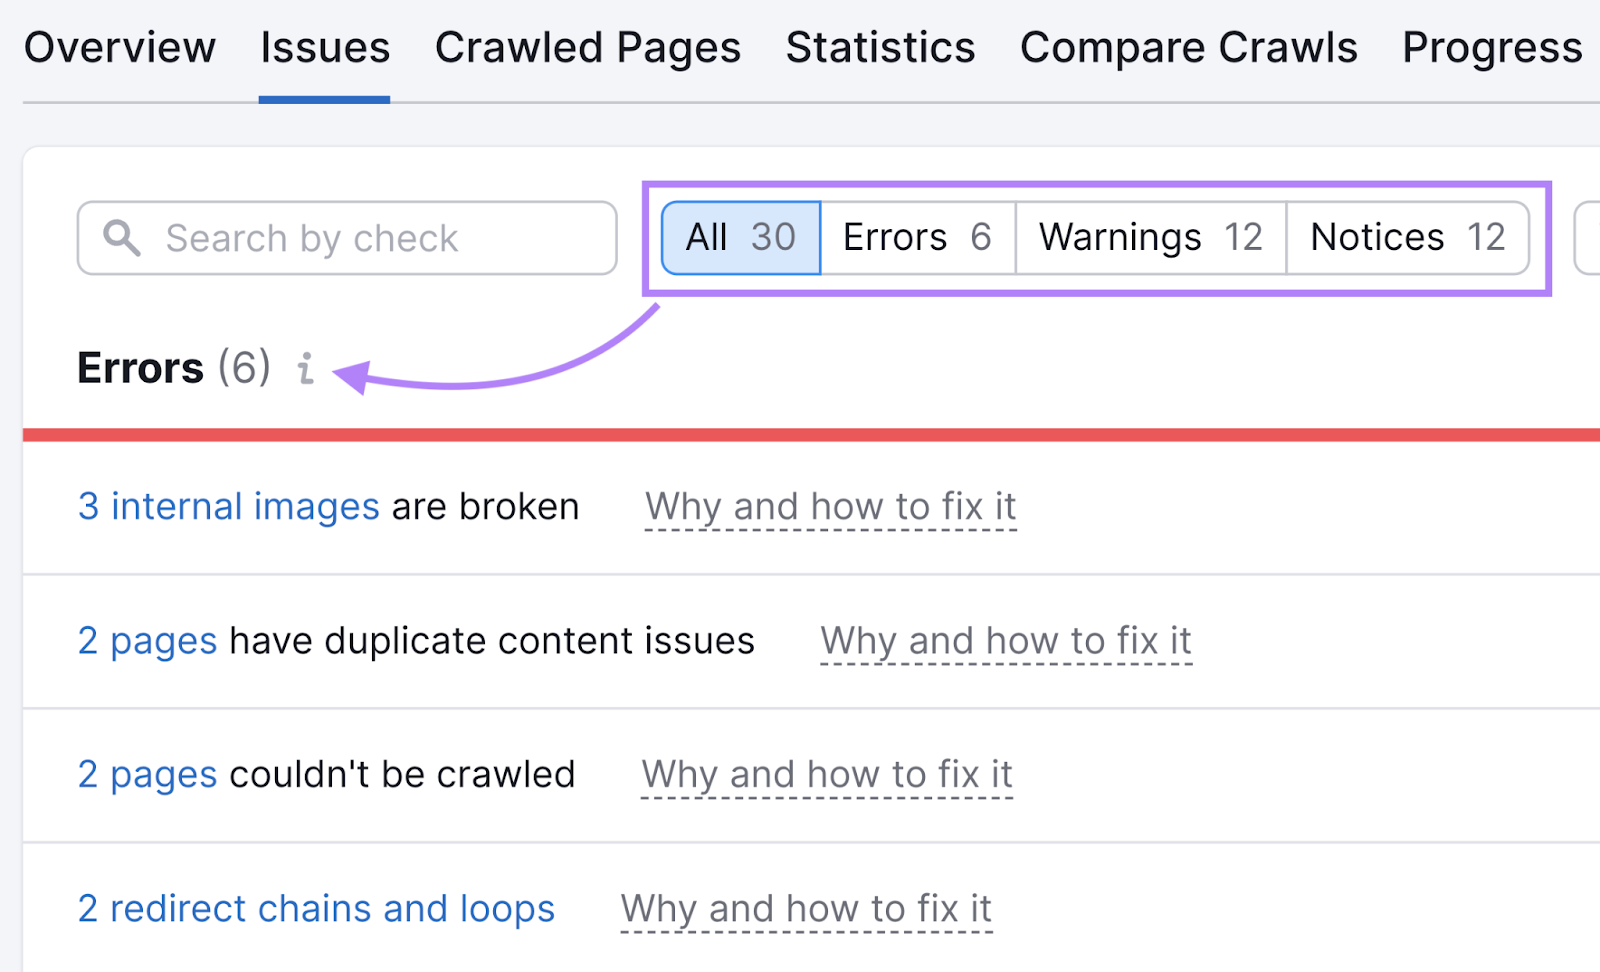This screenshot has height=972, width=1600.
Task: Switch to the Statistics tab
Action: pos(879,47)
